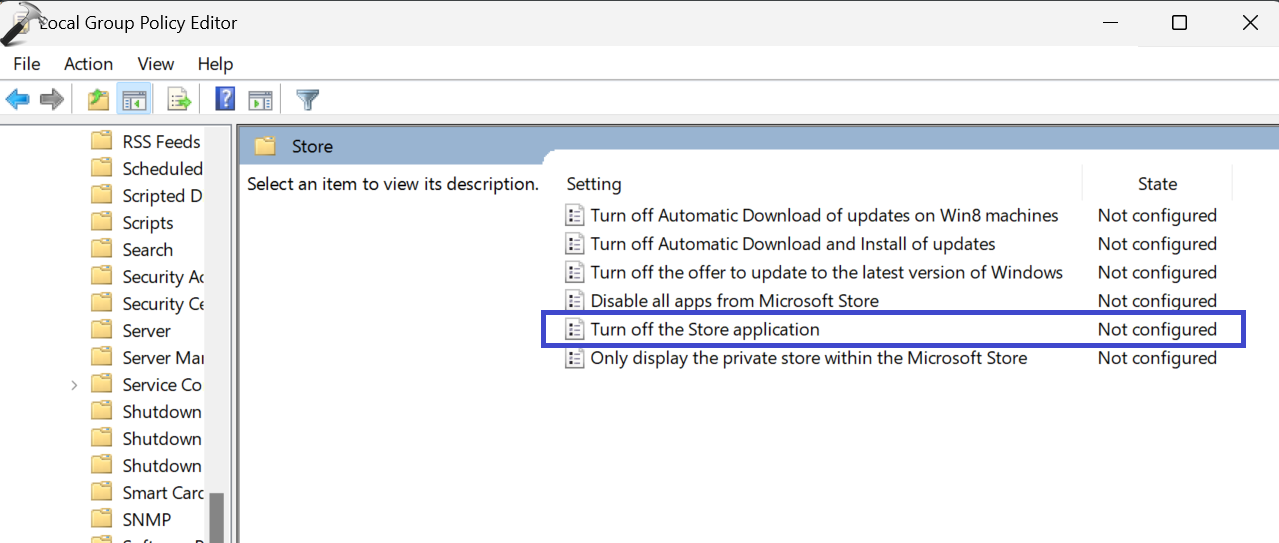Select the Smart Card folder in tree
This screenshot has height=543, width=1279.
[x=162, y=493]
